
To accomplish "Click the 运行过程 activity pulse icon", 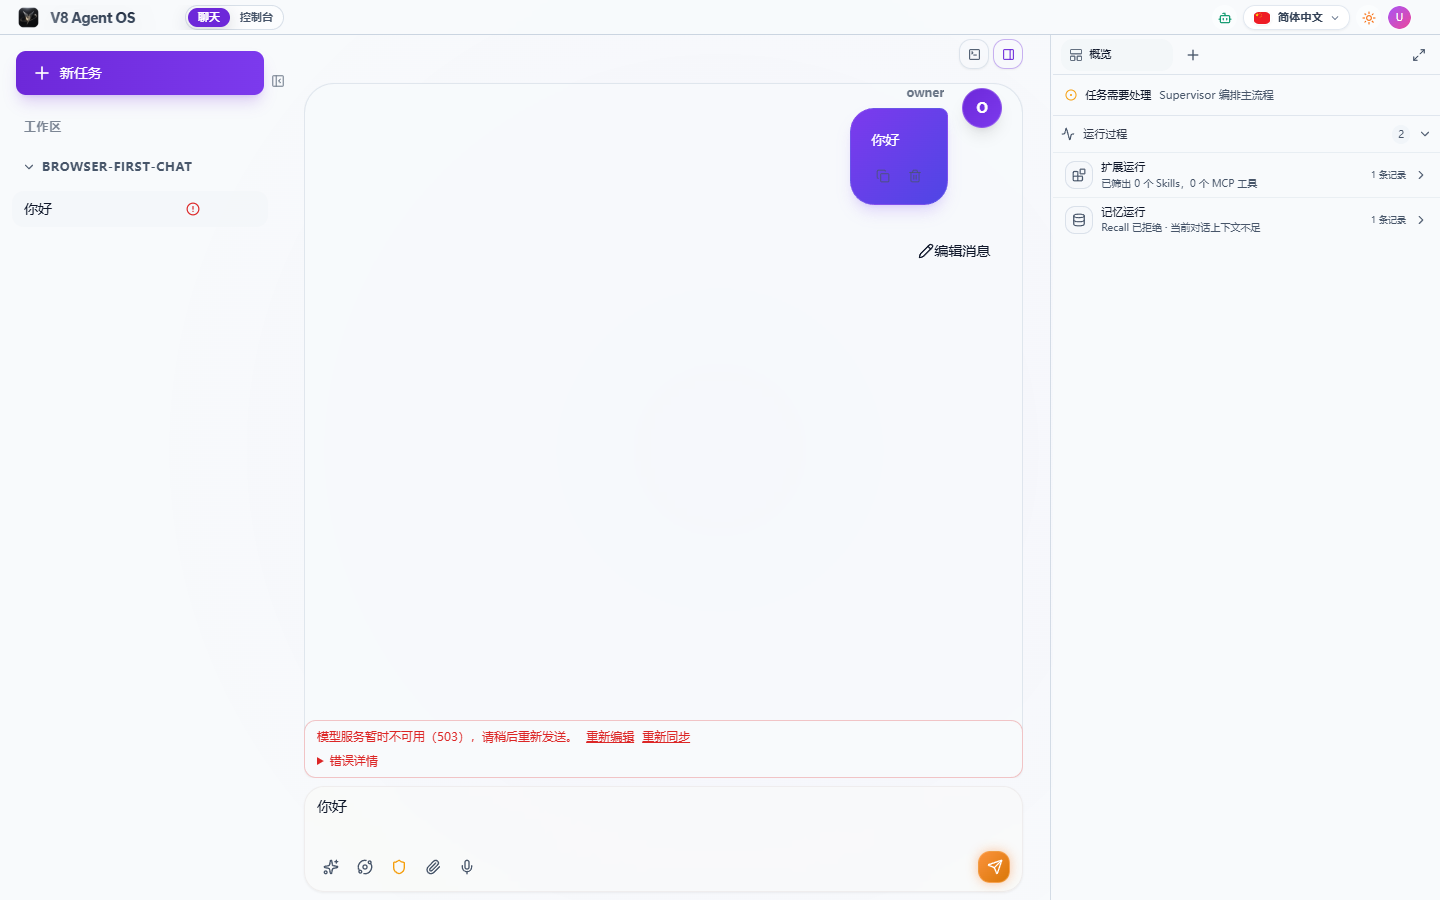I will tap(1068, 134).
